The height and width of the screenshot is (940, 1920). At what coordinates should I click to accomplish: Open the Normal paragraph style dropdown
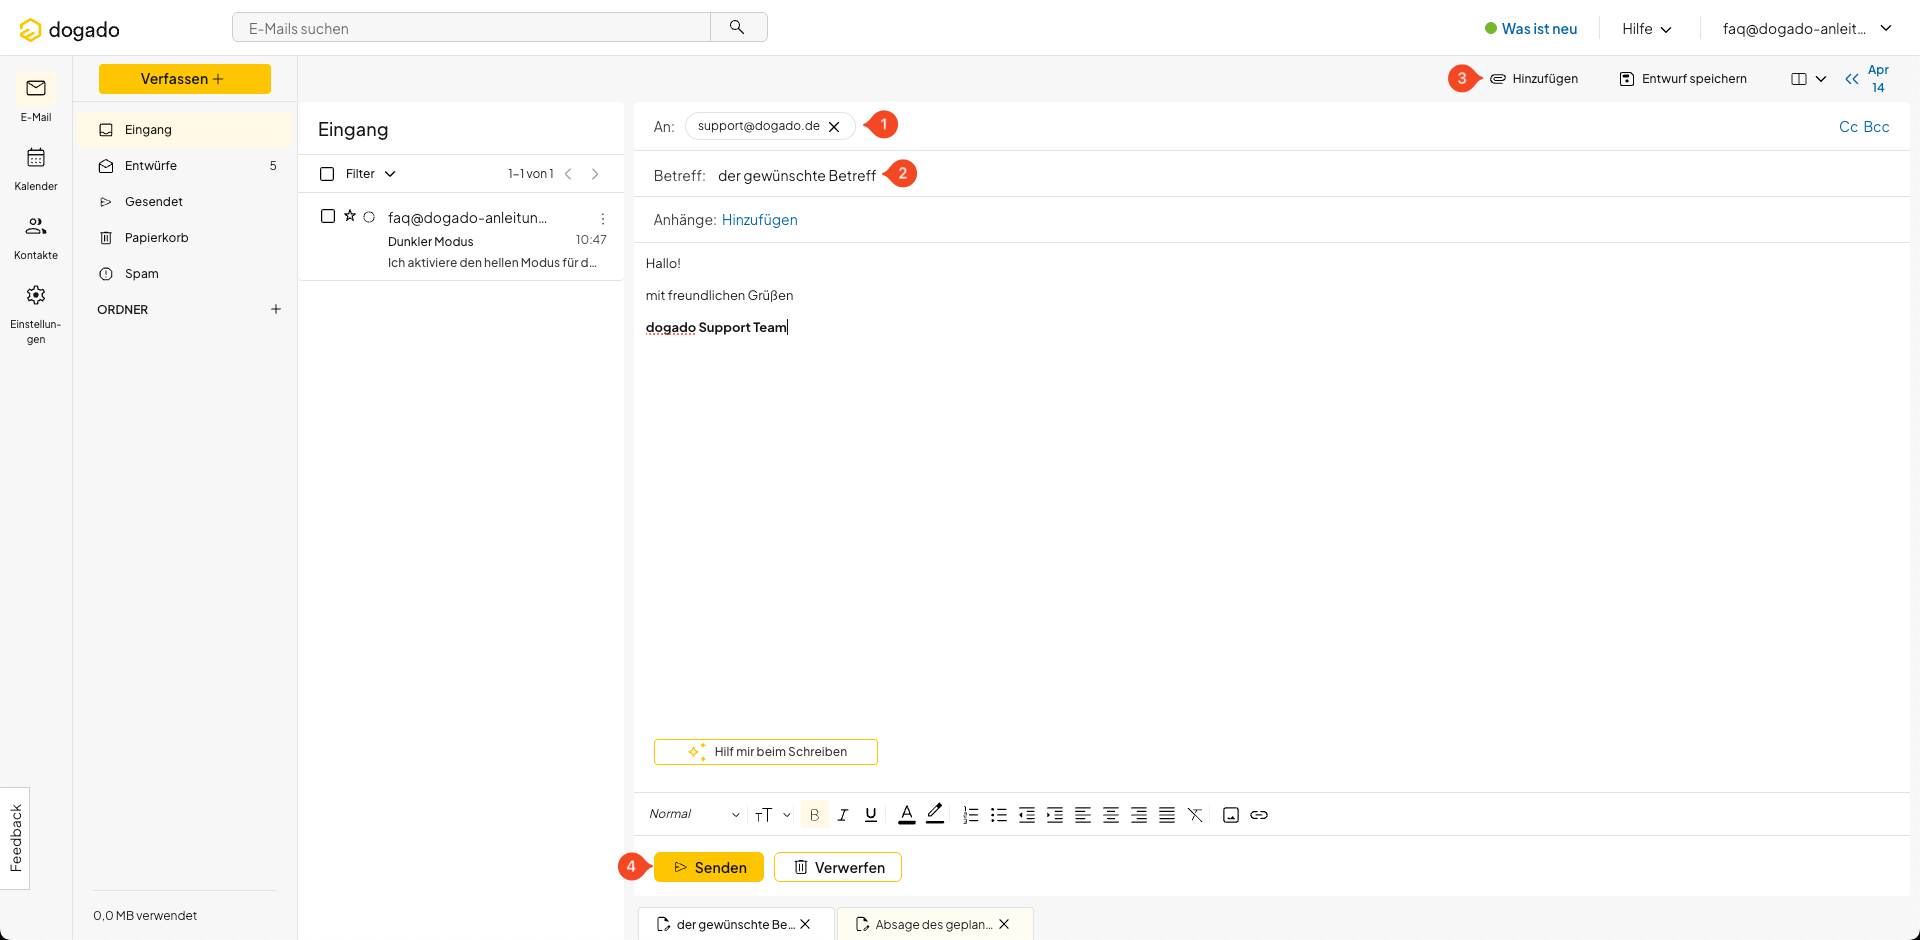pos(694,814)
